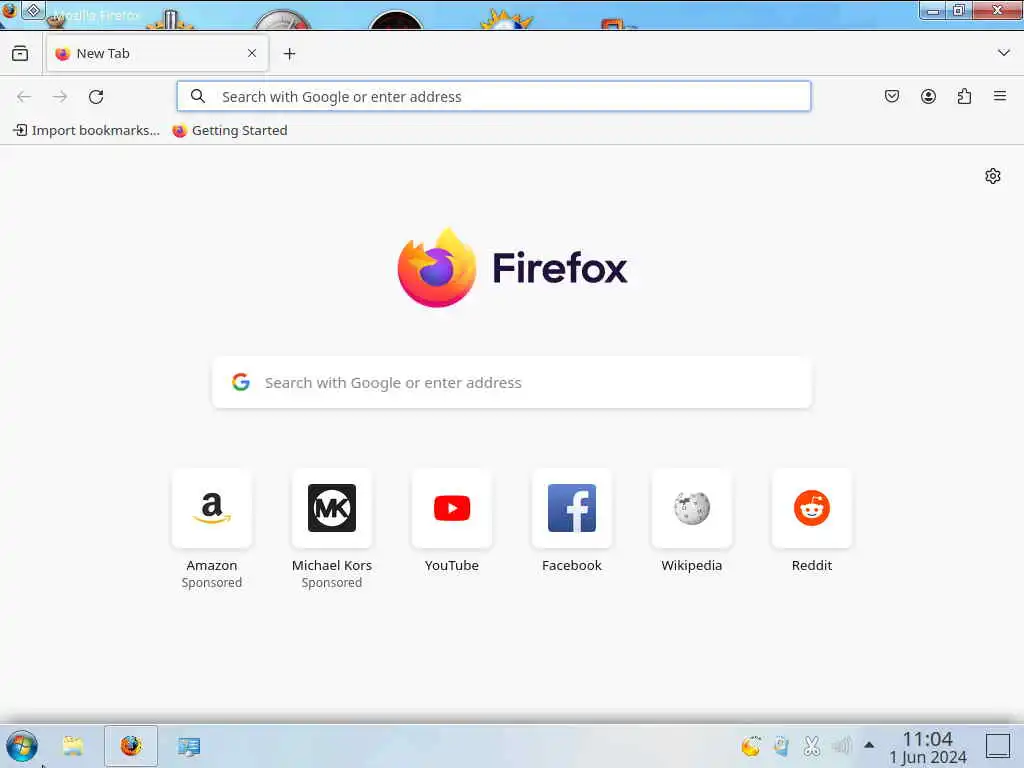
Task: Open the Pocket saved items icon
Action: [892, 97]
